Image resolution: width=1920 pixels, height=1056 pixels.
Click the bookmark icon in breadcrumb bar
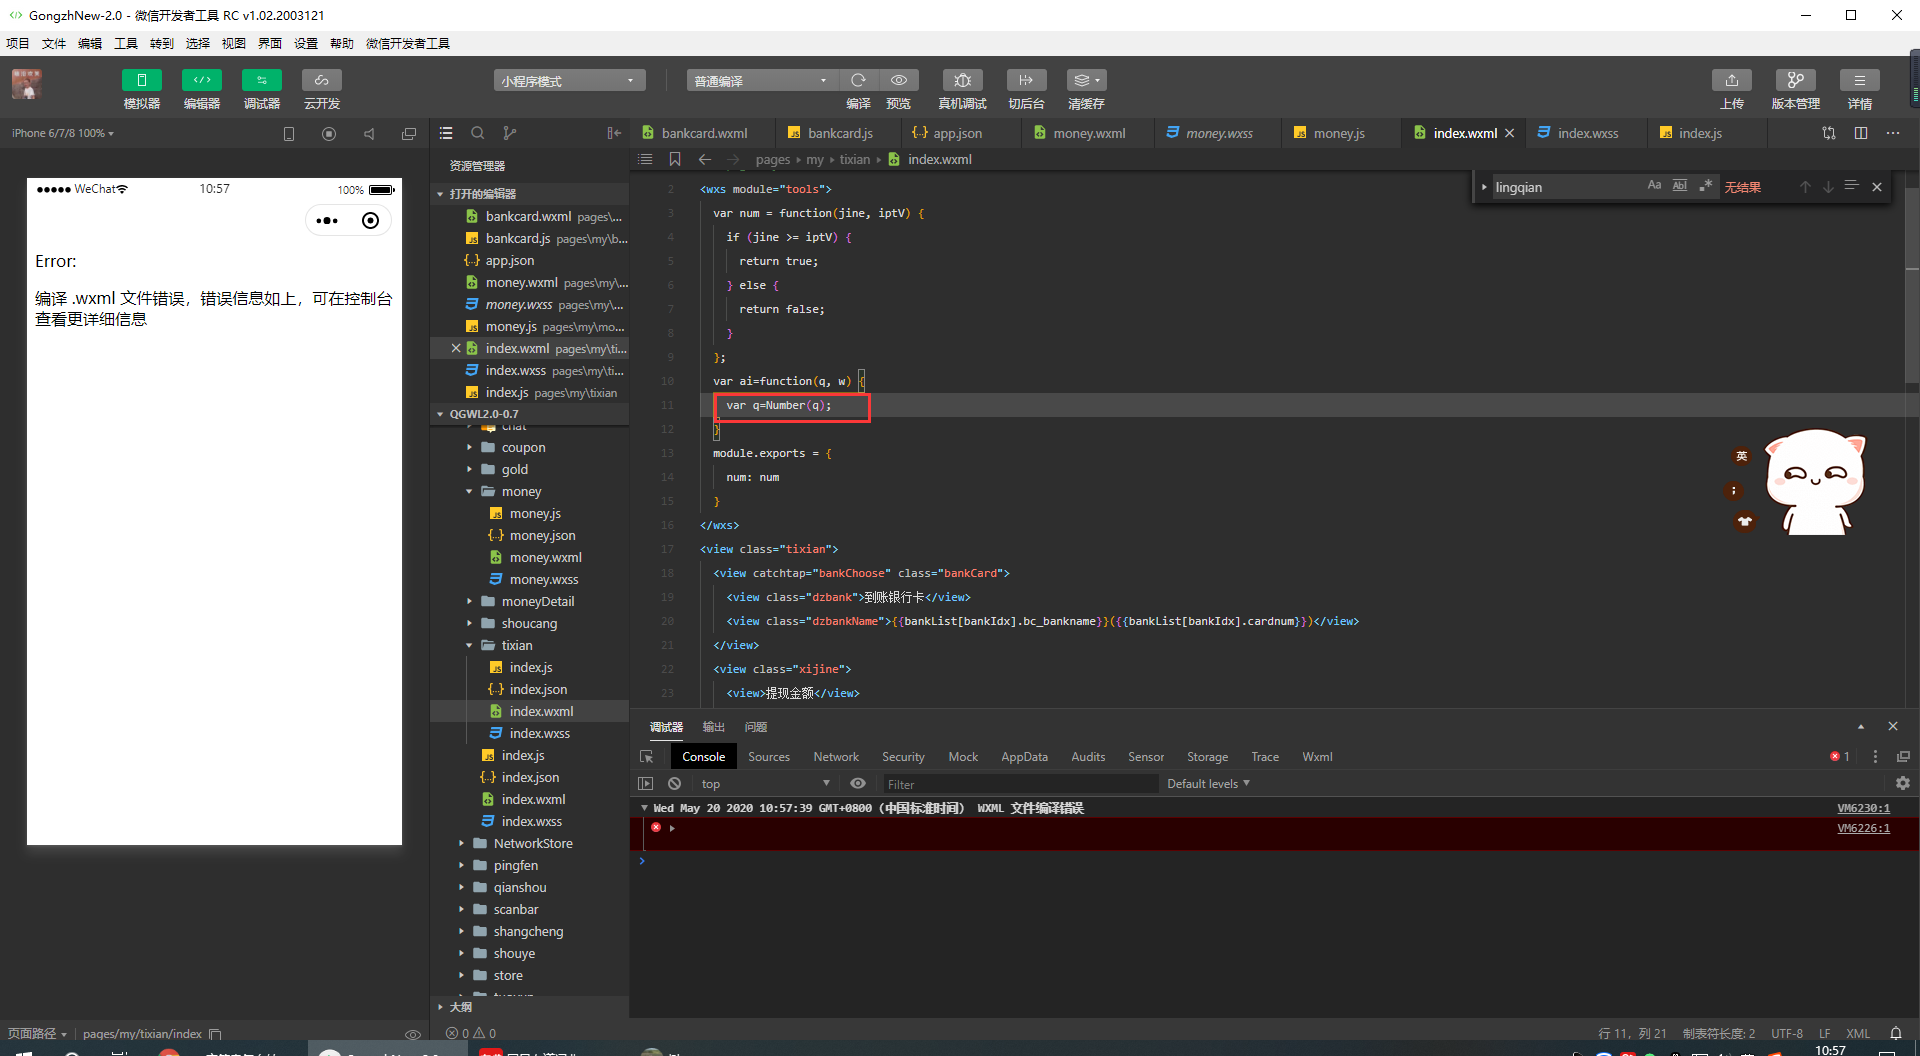click(x=675, y=159)
